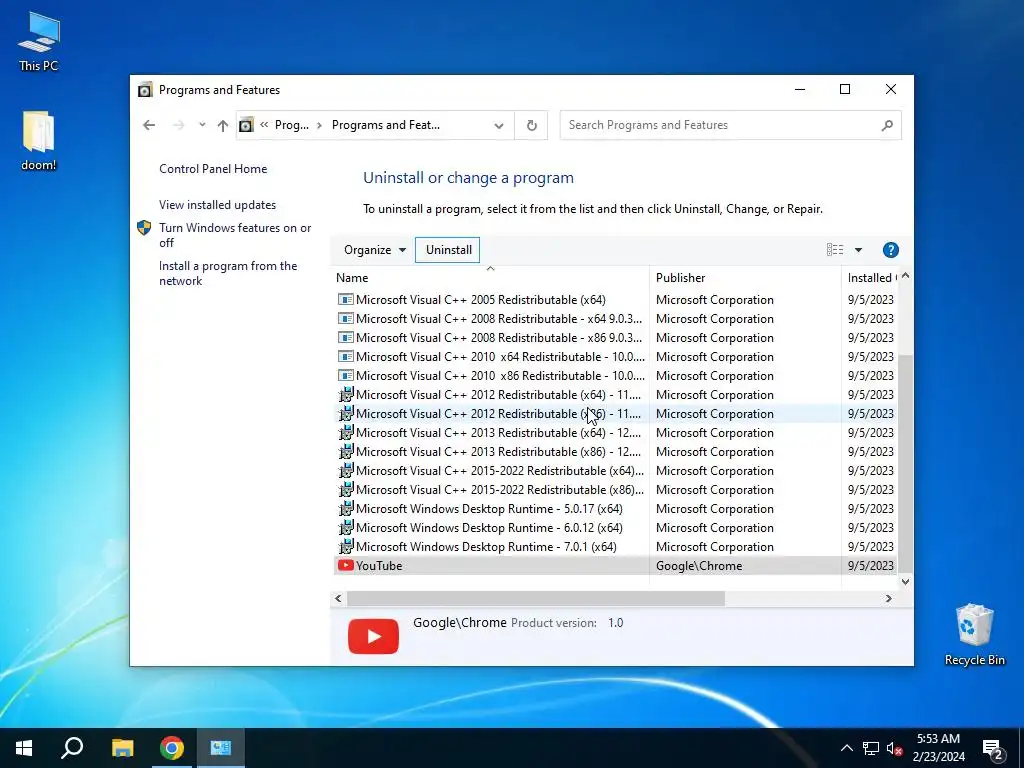1024x768 pixels.
Task: Click the Prog... breadcrumb segment
Action: [291, 125]
